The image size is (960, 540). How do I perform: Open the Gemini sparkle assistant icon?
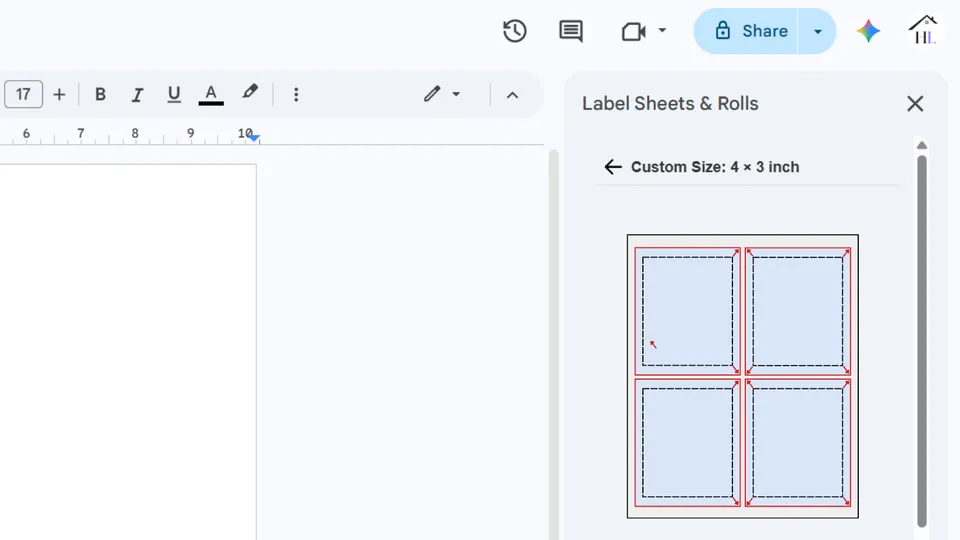(x=868, y=31)
